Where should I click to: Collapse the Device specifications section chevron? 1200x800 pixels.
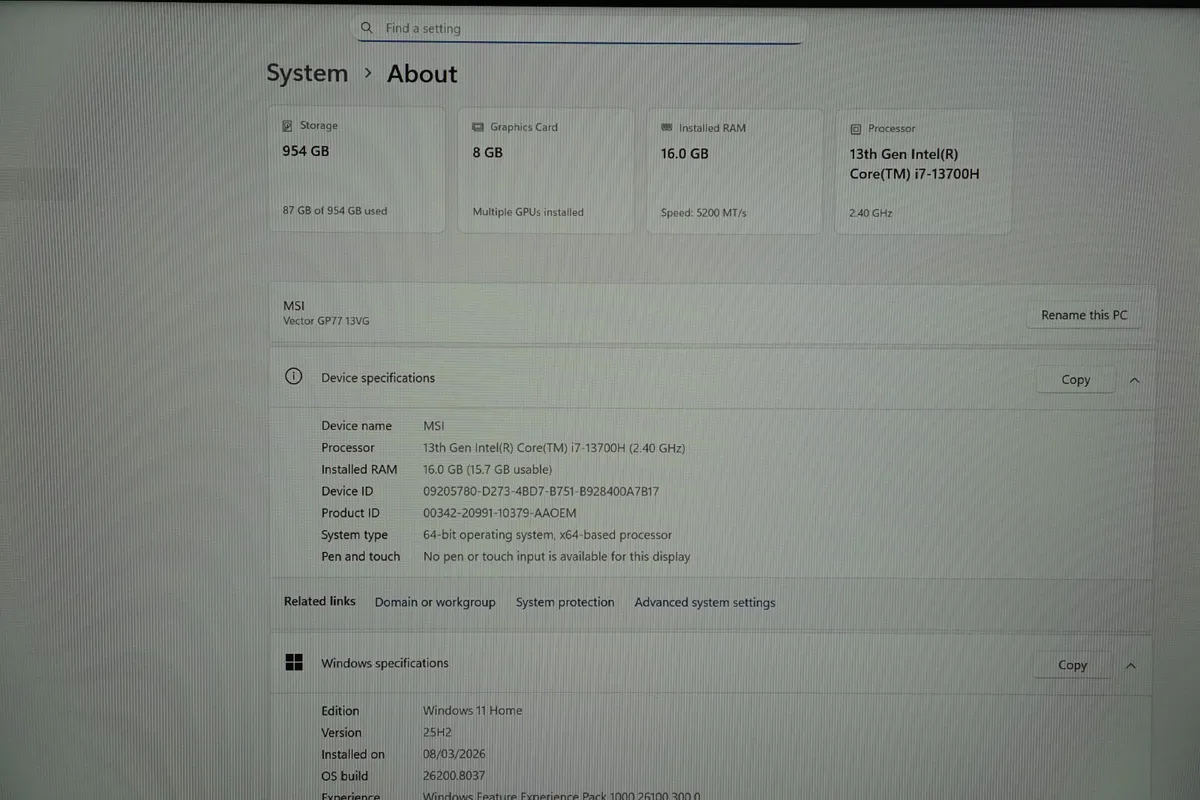(x=1134, y=380)
